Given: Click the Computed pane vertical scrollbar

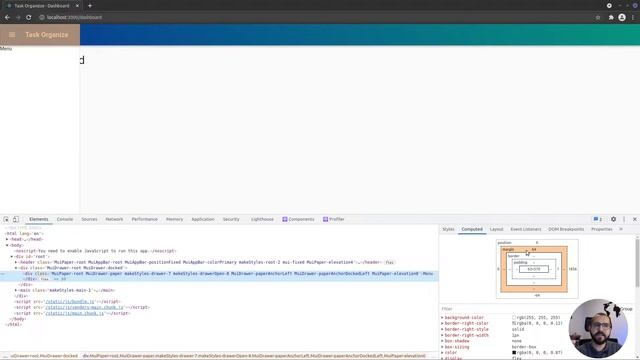Looking at the screenshot, I should 637,263.
